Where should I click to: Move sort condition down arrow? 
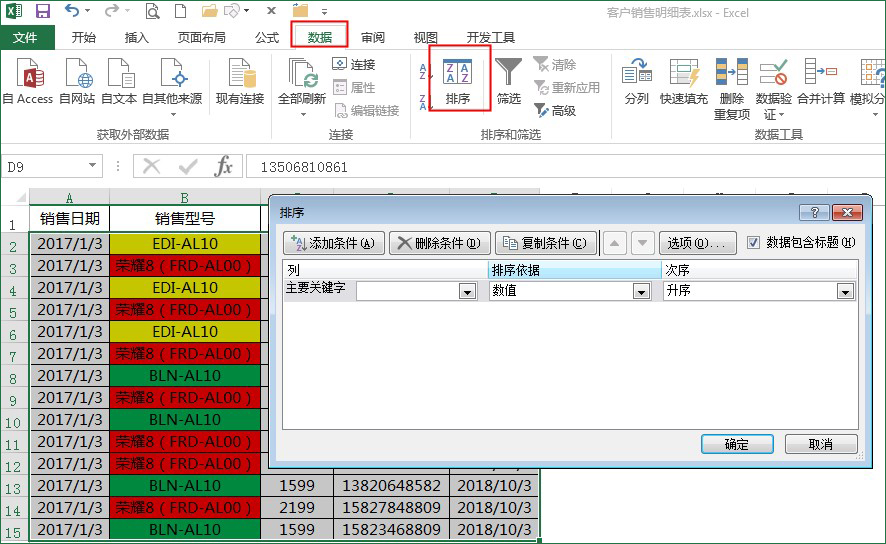pyautogui.click(x=642, y=243)
